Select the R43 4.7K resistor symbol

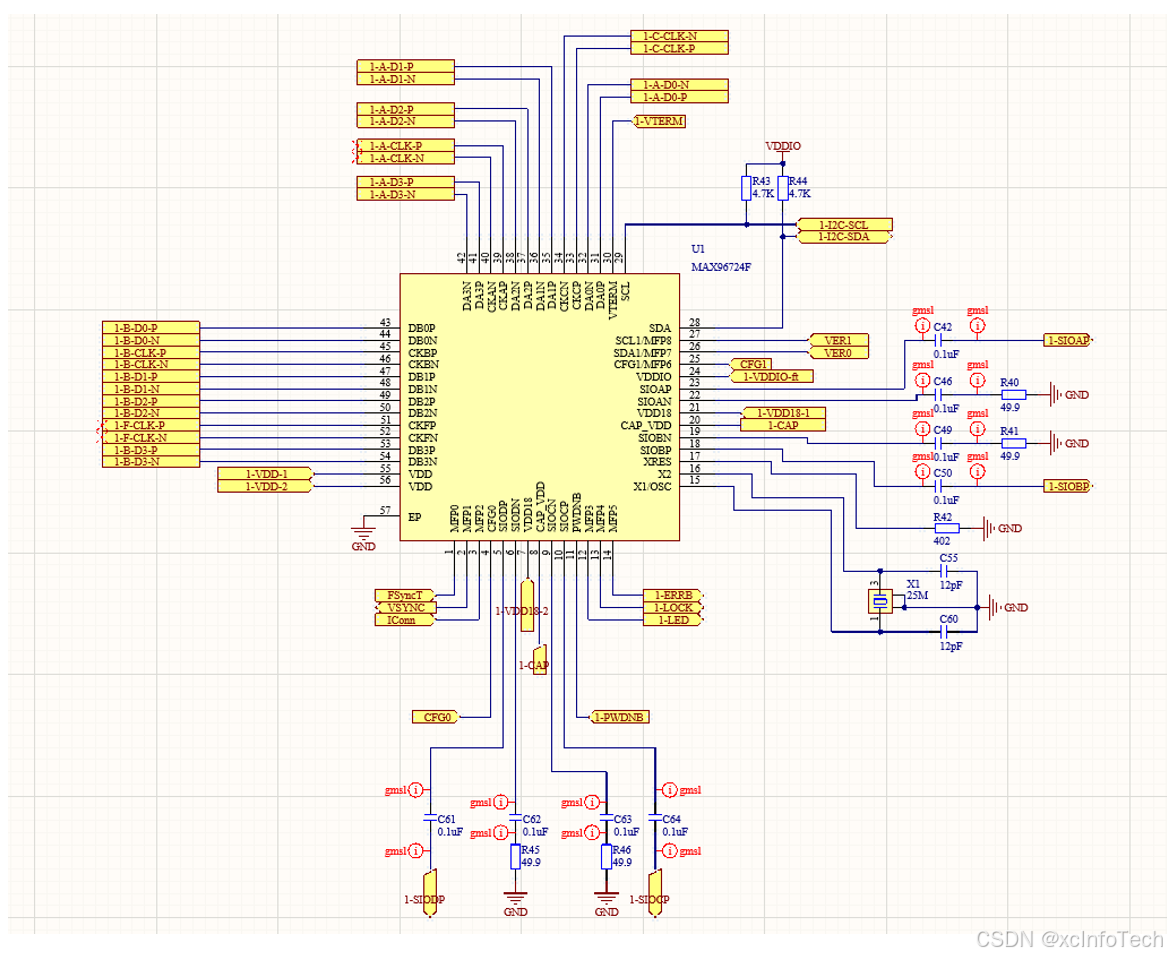[746, 188]
